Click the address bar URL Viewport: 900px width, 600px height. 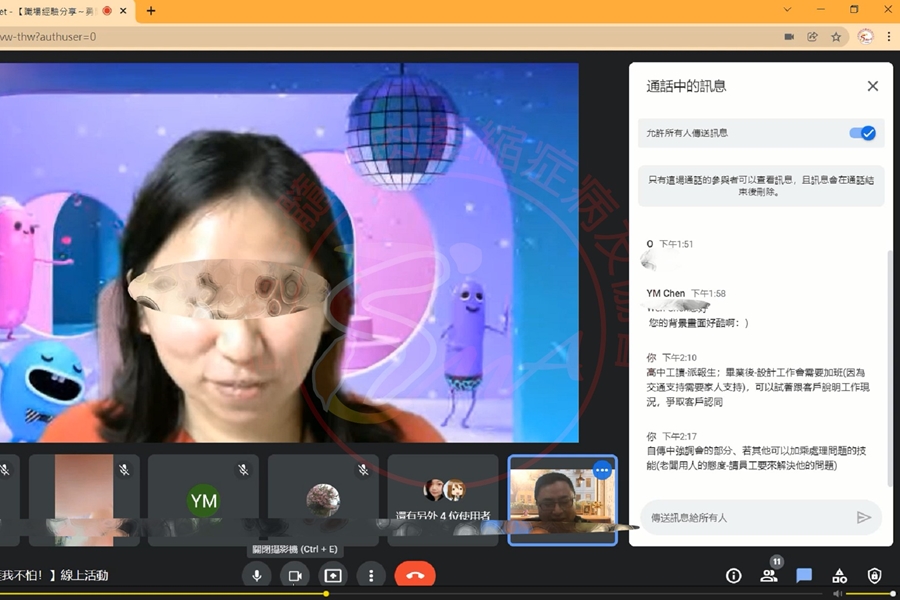point(48,37)
